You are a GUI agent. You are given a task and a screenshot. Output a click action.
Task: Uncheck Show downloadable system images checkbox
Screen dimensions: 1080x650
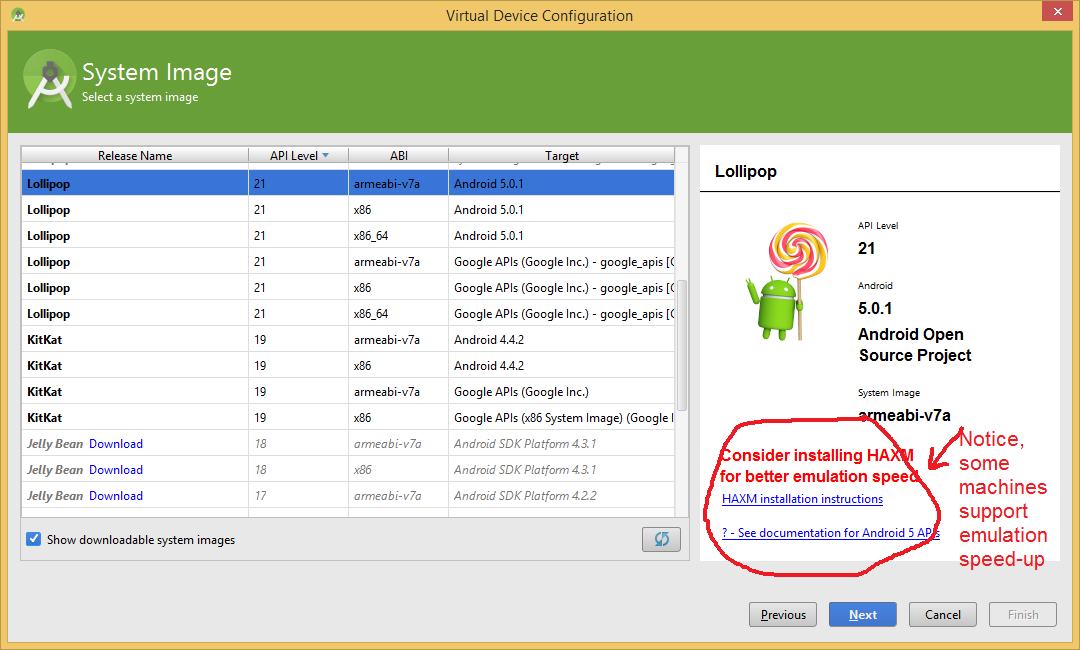[34, 539]
